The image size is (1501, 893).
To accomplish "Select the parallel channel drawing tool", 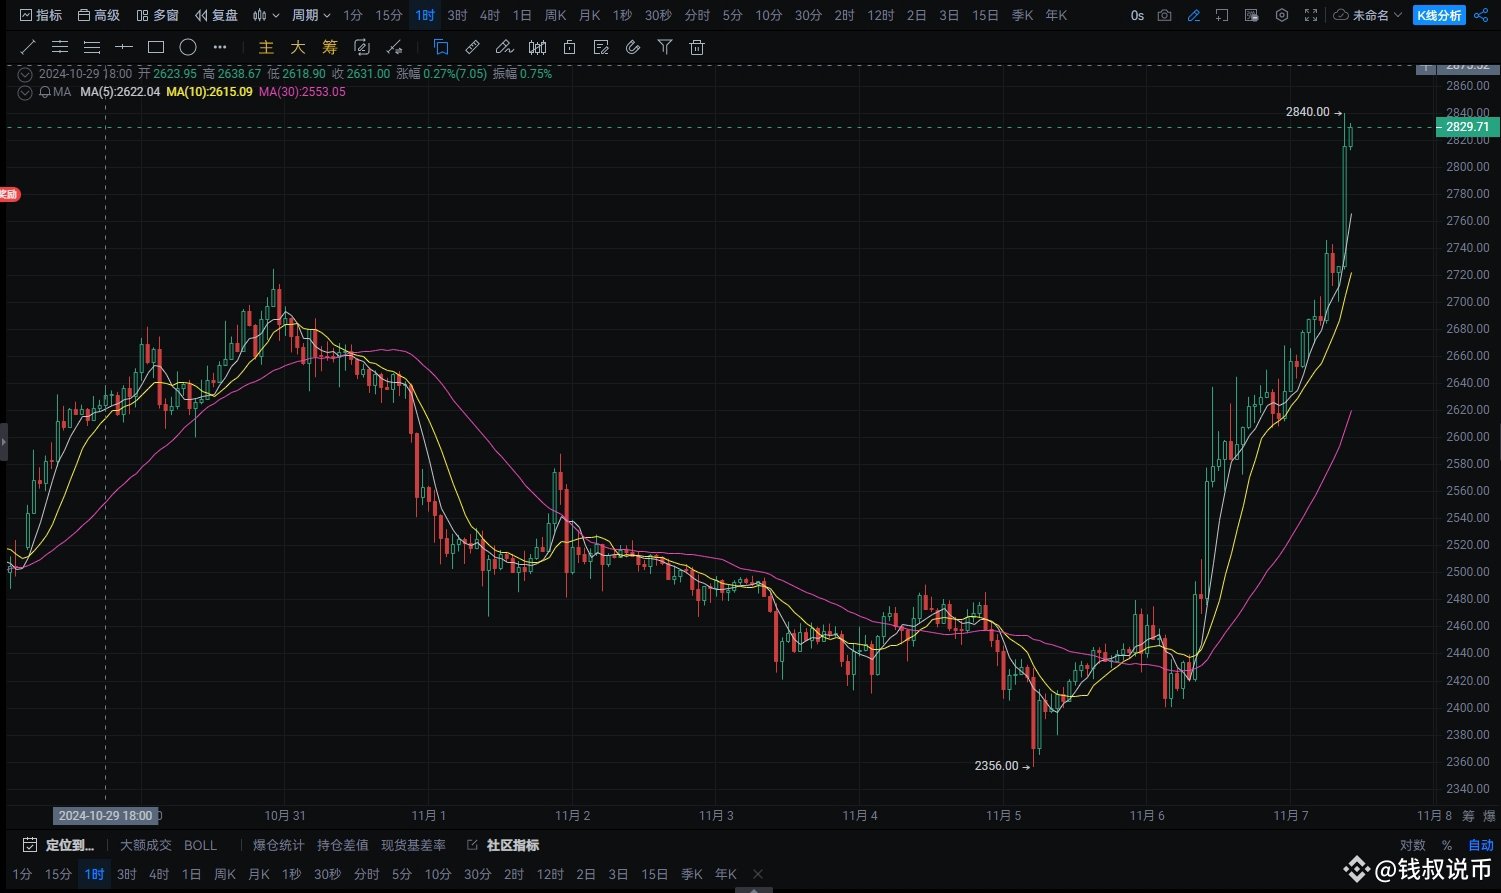I will (x=60, y=47).
